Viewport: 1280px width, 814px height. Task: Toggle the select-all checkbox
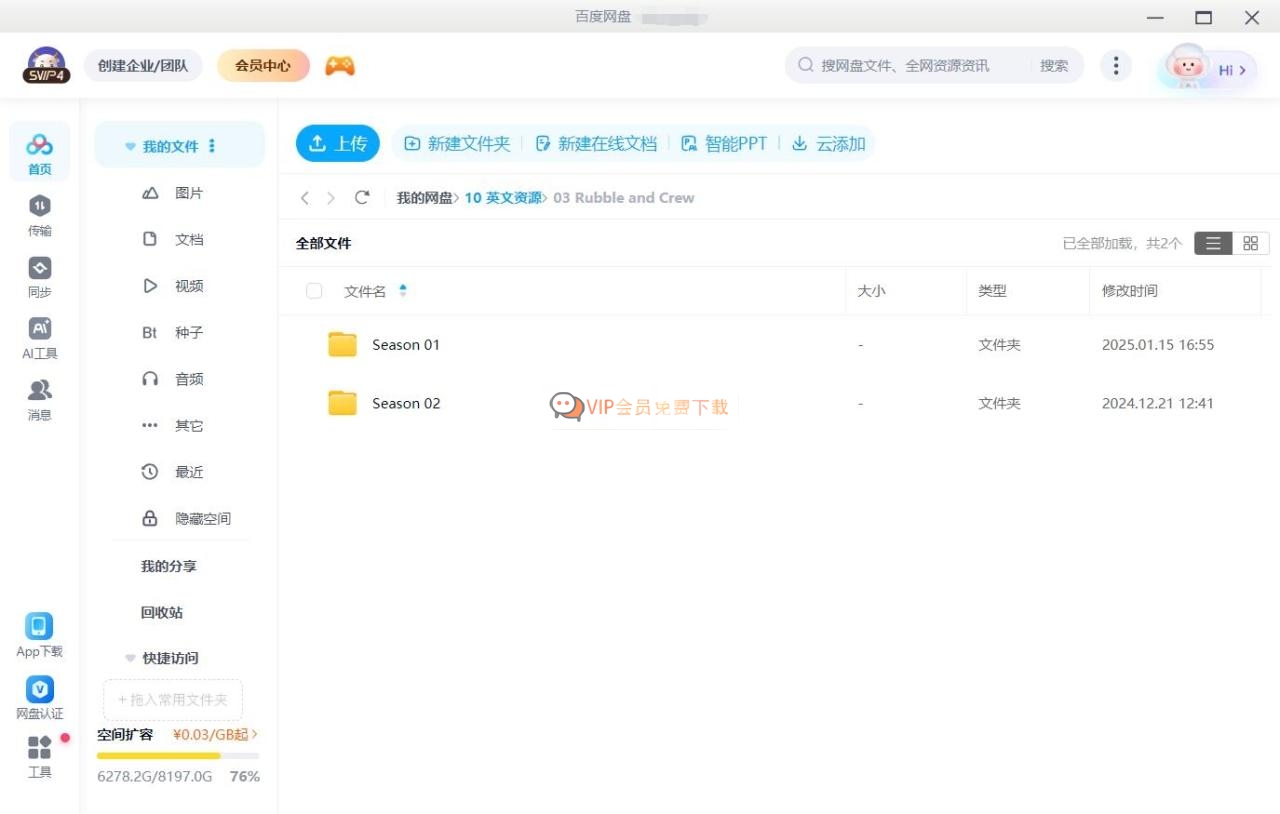(314, 291)
